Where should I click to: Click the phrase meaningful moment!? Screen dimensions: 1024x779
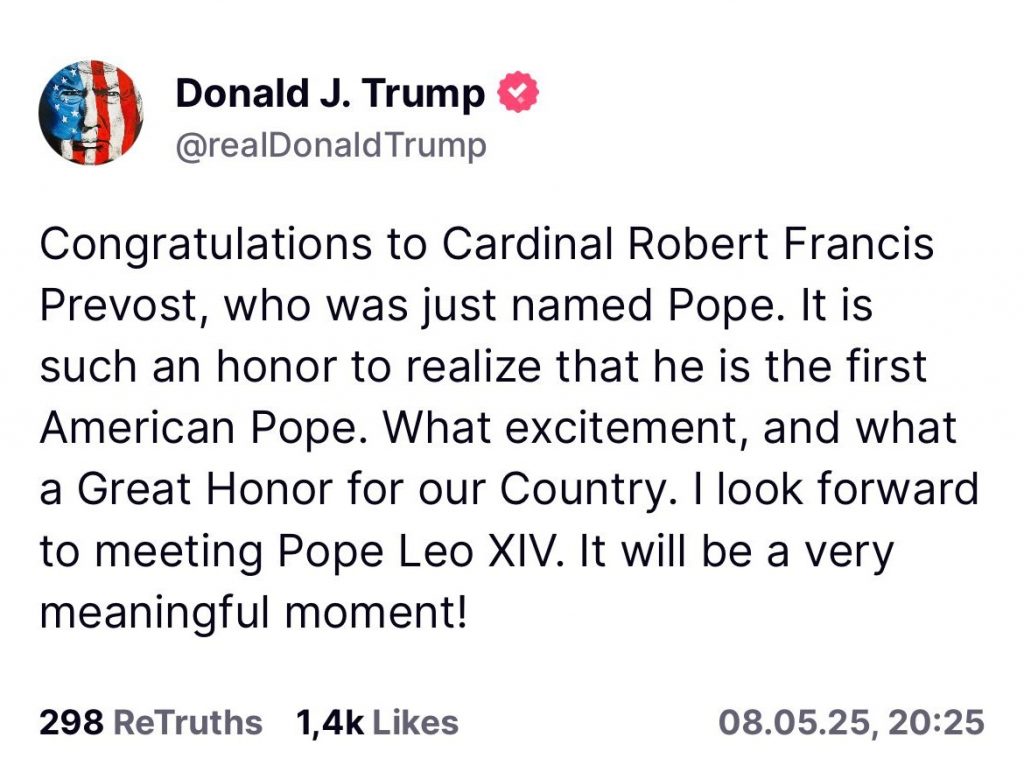click(253, 612)
